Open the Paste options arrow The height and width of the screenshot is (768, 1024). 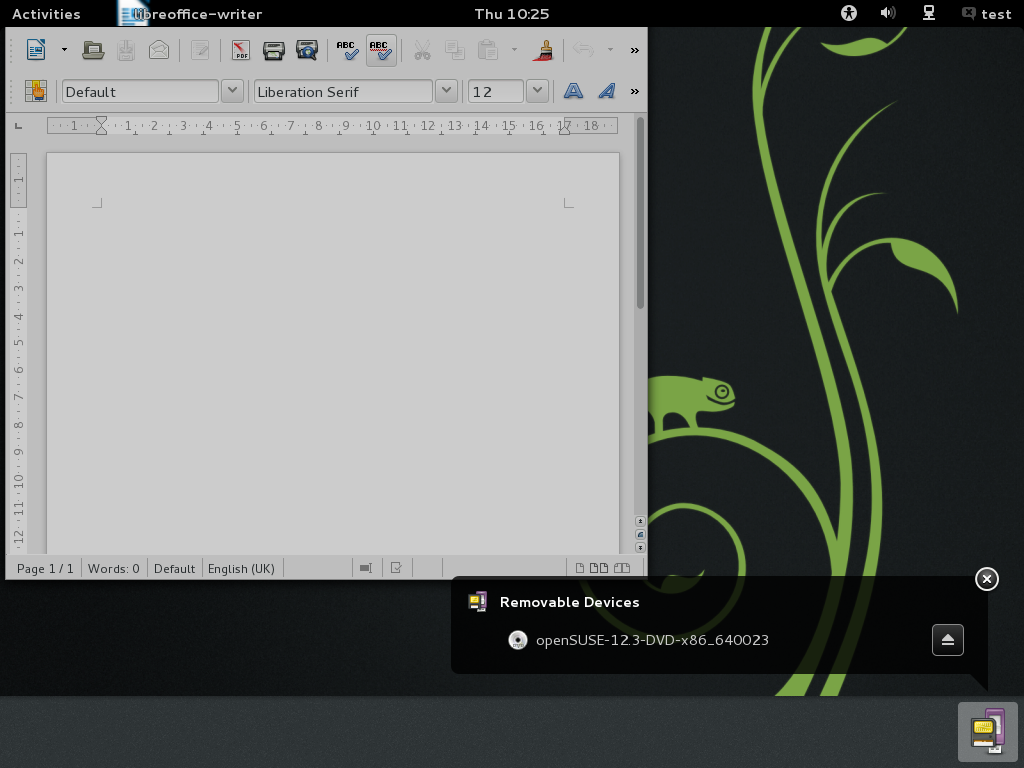(x=514, y=50)
